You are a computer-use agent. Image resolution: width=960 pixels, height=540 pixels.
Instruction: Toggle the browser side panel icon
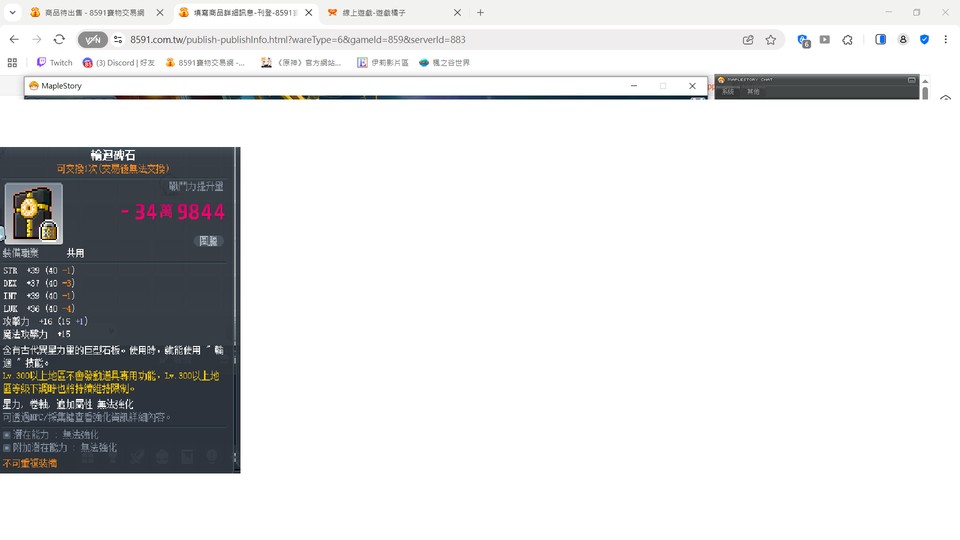[880, 39]
